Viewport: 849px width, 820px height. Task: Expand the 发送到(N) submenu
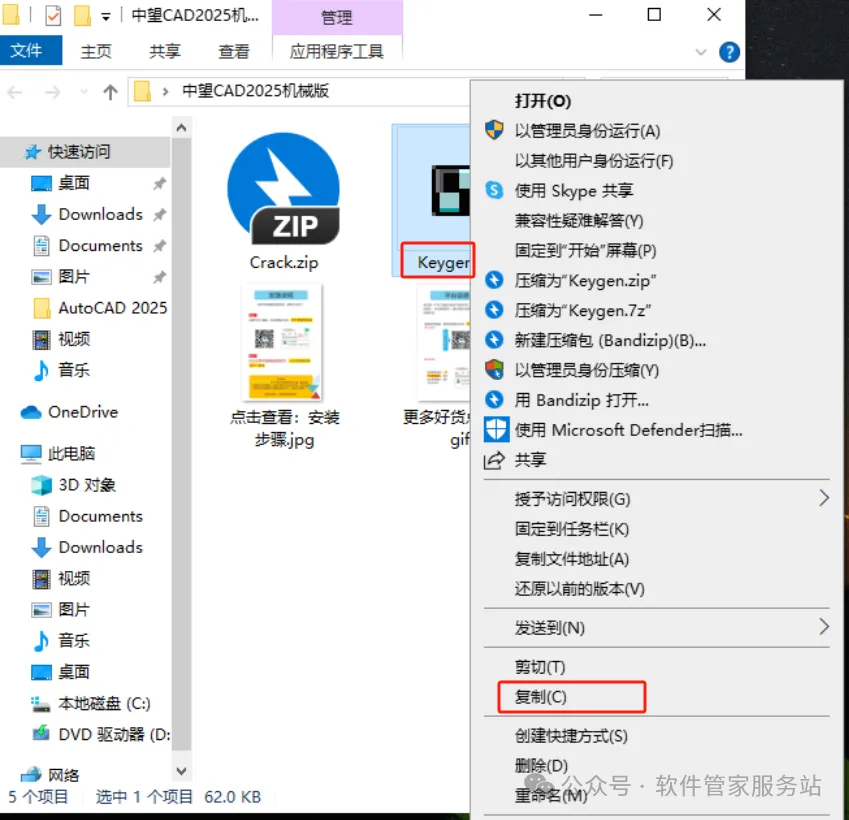pos(656,628)
